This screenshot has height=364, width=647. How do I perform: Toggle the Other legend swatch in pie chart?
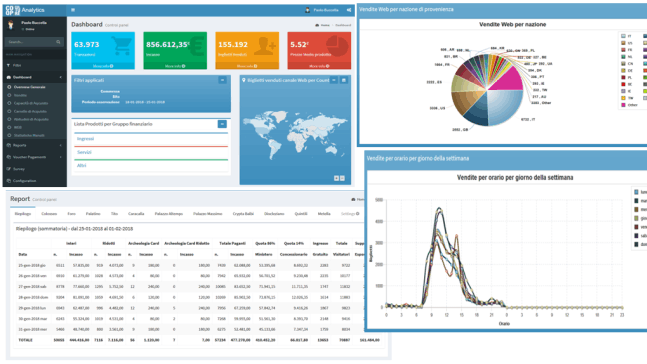[x=623, y=105]
